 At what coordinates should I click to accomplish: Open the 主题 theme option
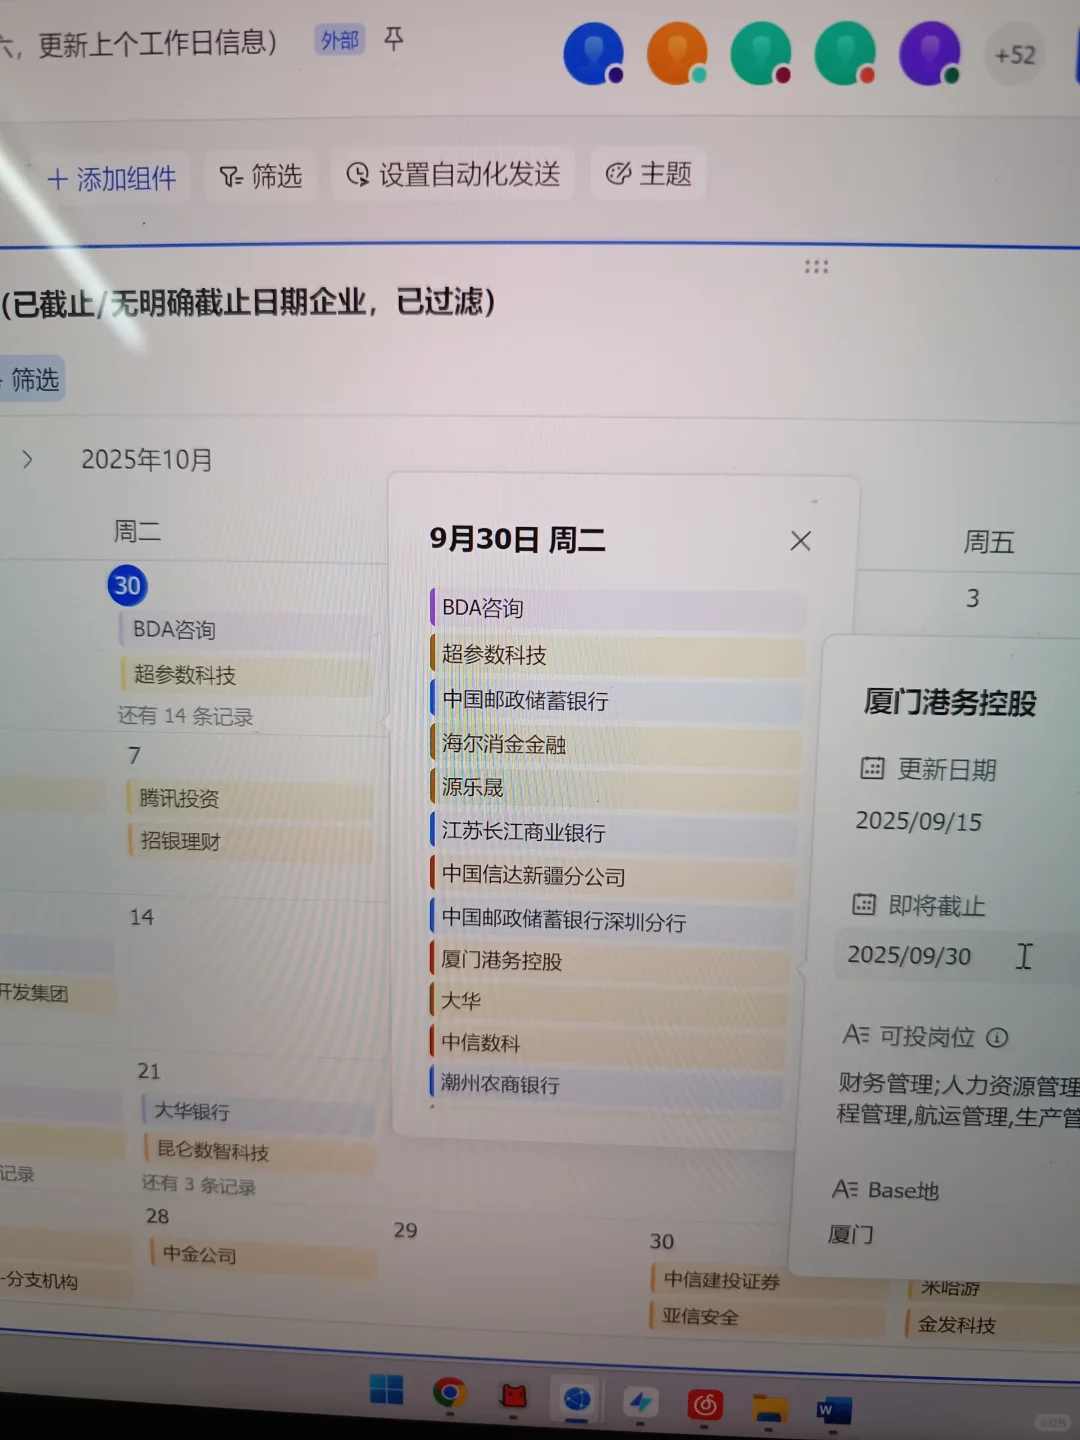pos(649,174)
